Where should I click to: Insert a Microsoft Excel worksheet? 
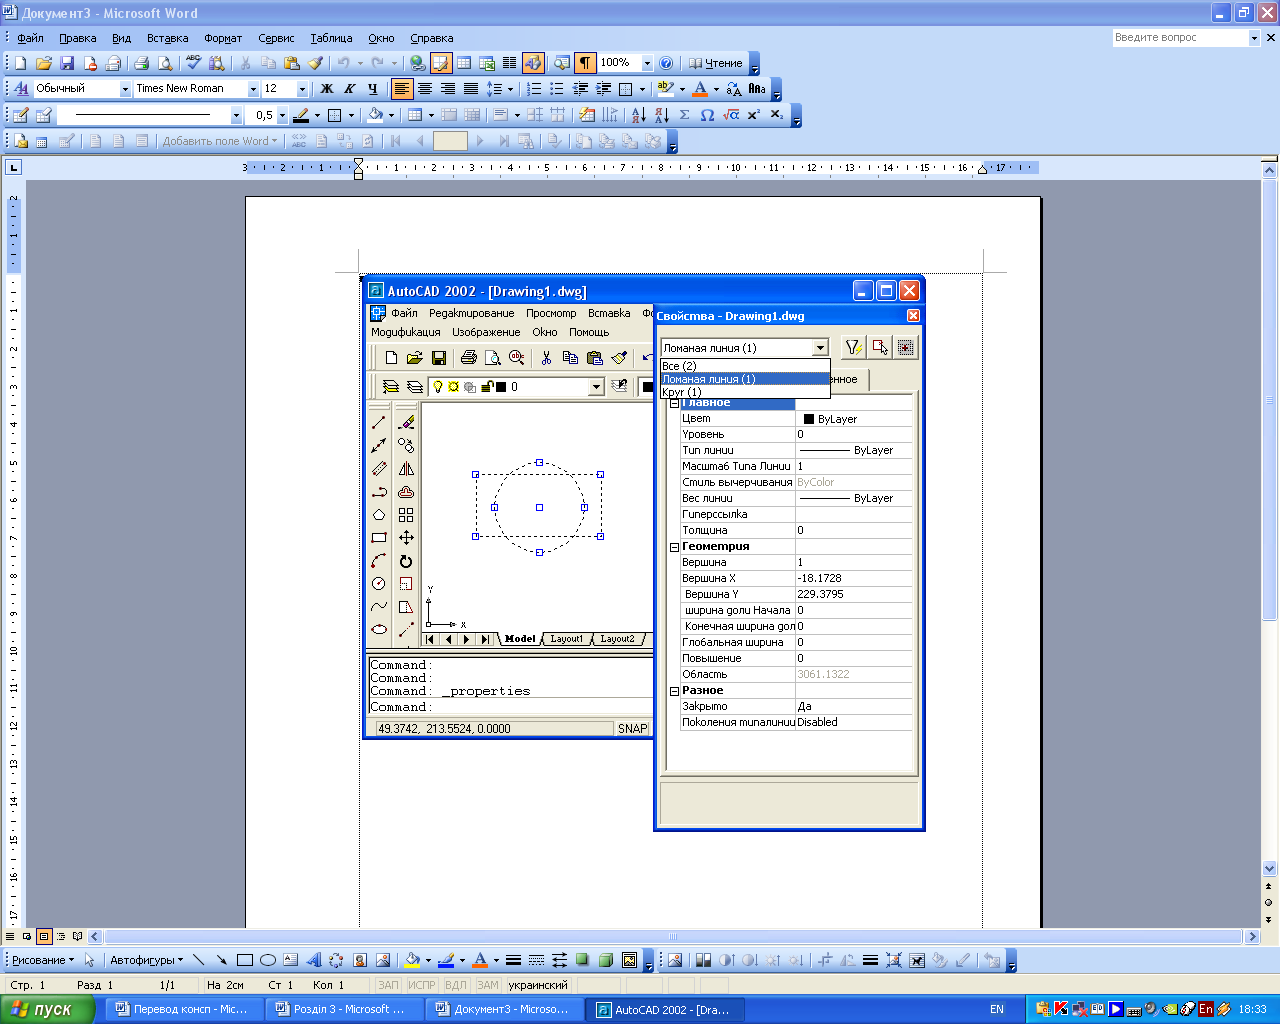[487, 63]
